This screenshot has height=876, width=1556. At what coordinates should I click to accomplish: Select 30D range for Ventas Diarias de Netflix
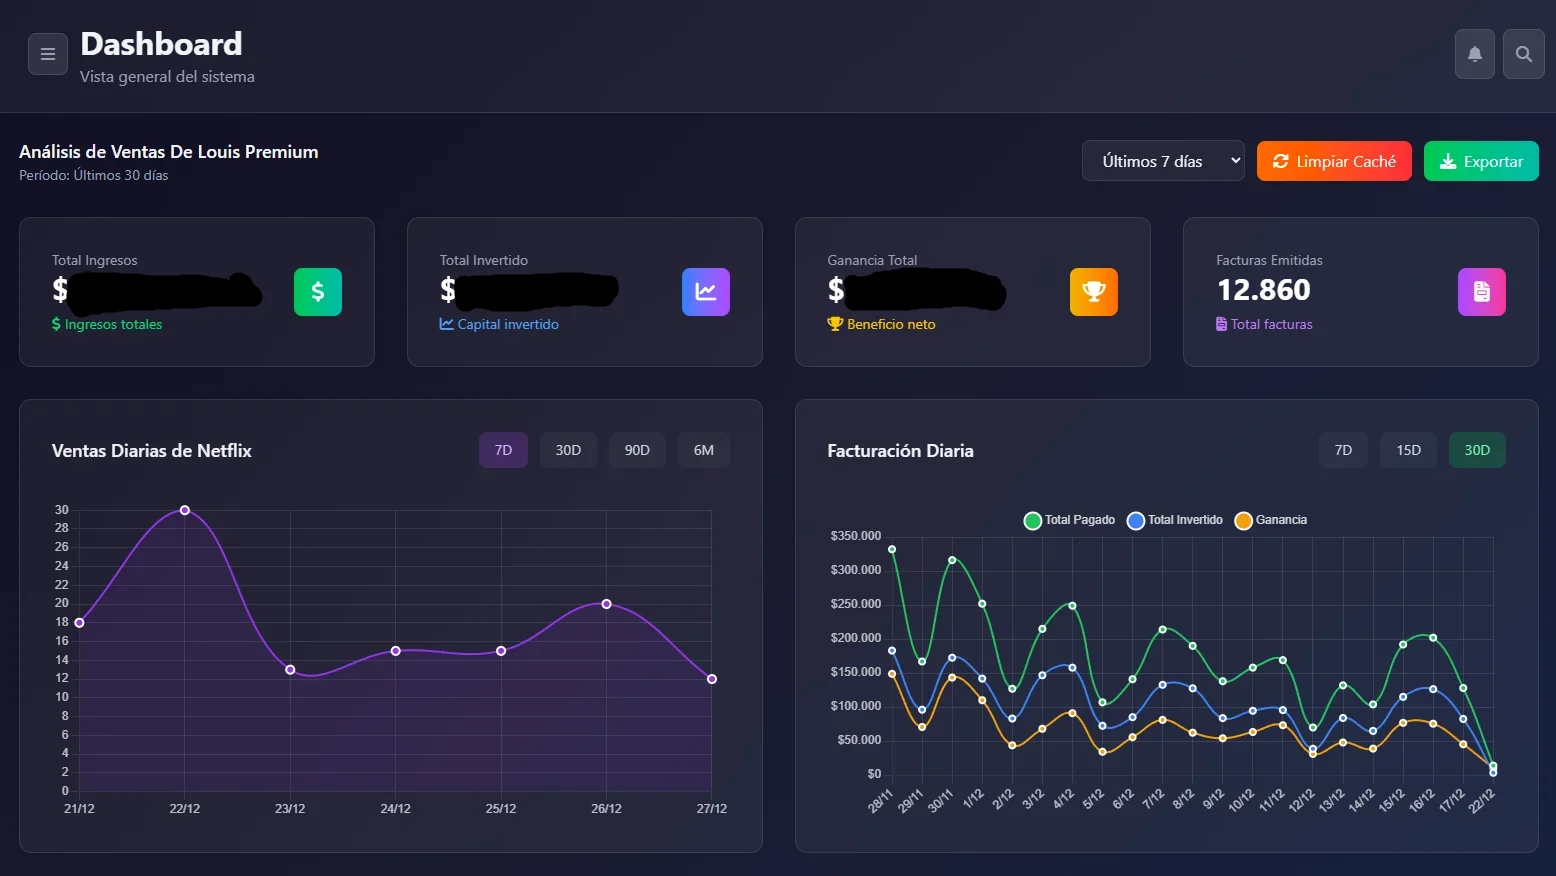pyautogui.click(x=568, y=450)
